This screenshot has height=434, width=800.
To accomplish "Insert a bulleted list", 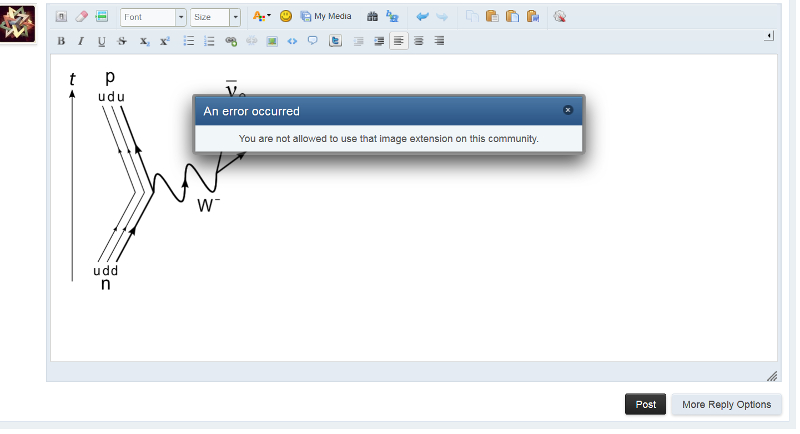I will tap(189, 41).
